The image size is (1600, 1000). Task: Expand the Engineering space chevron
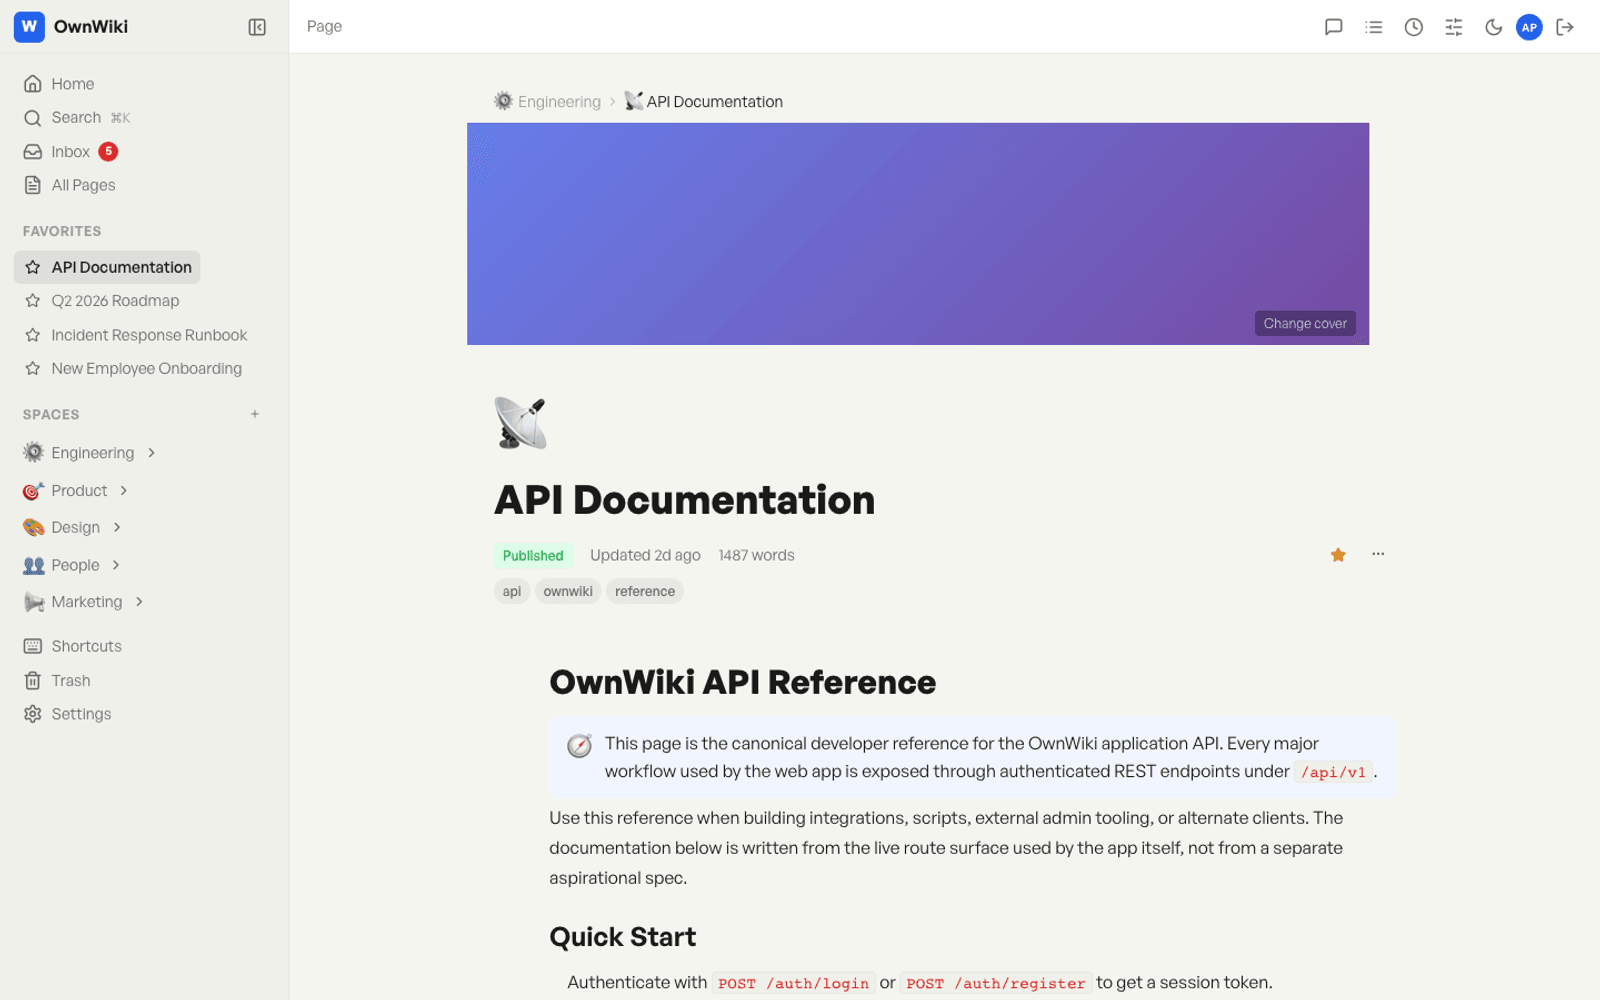coord(151,453)
